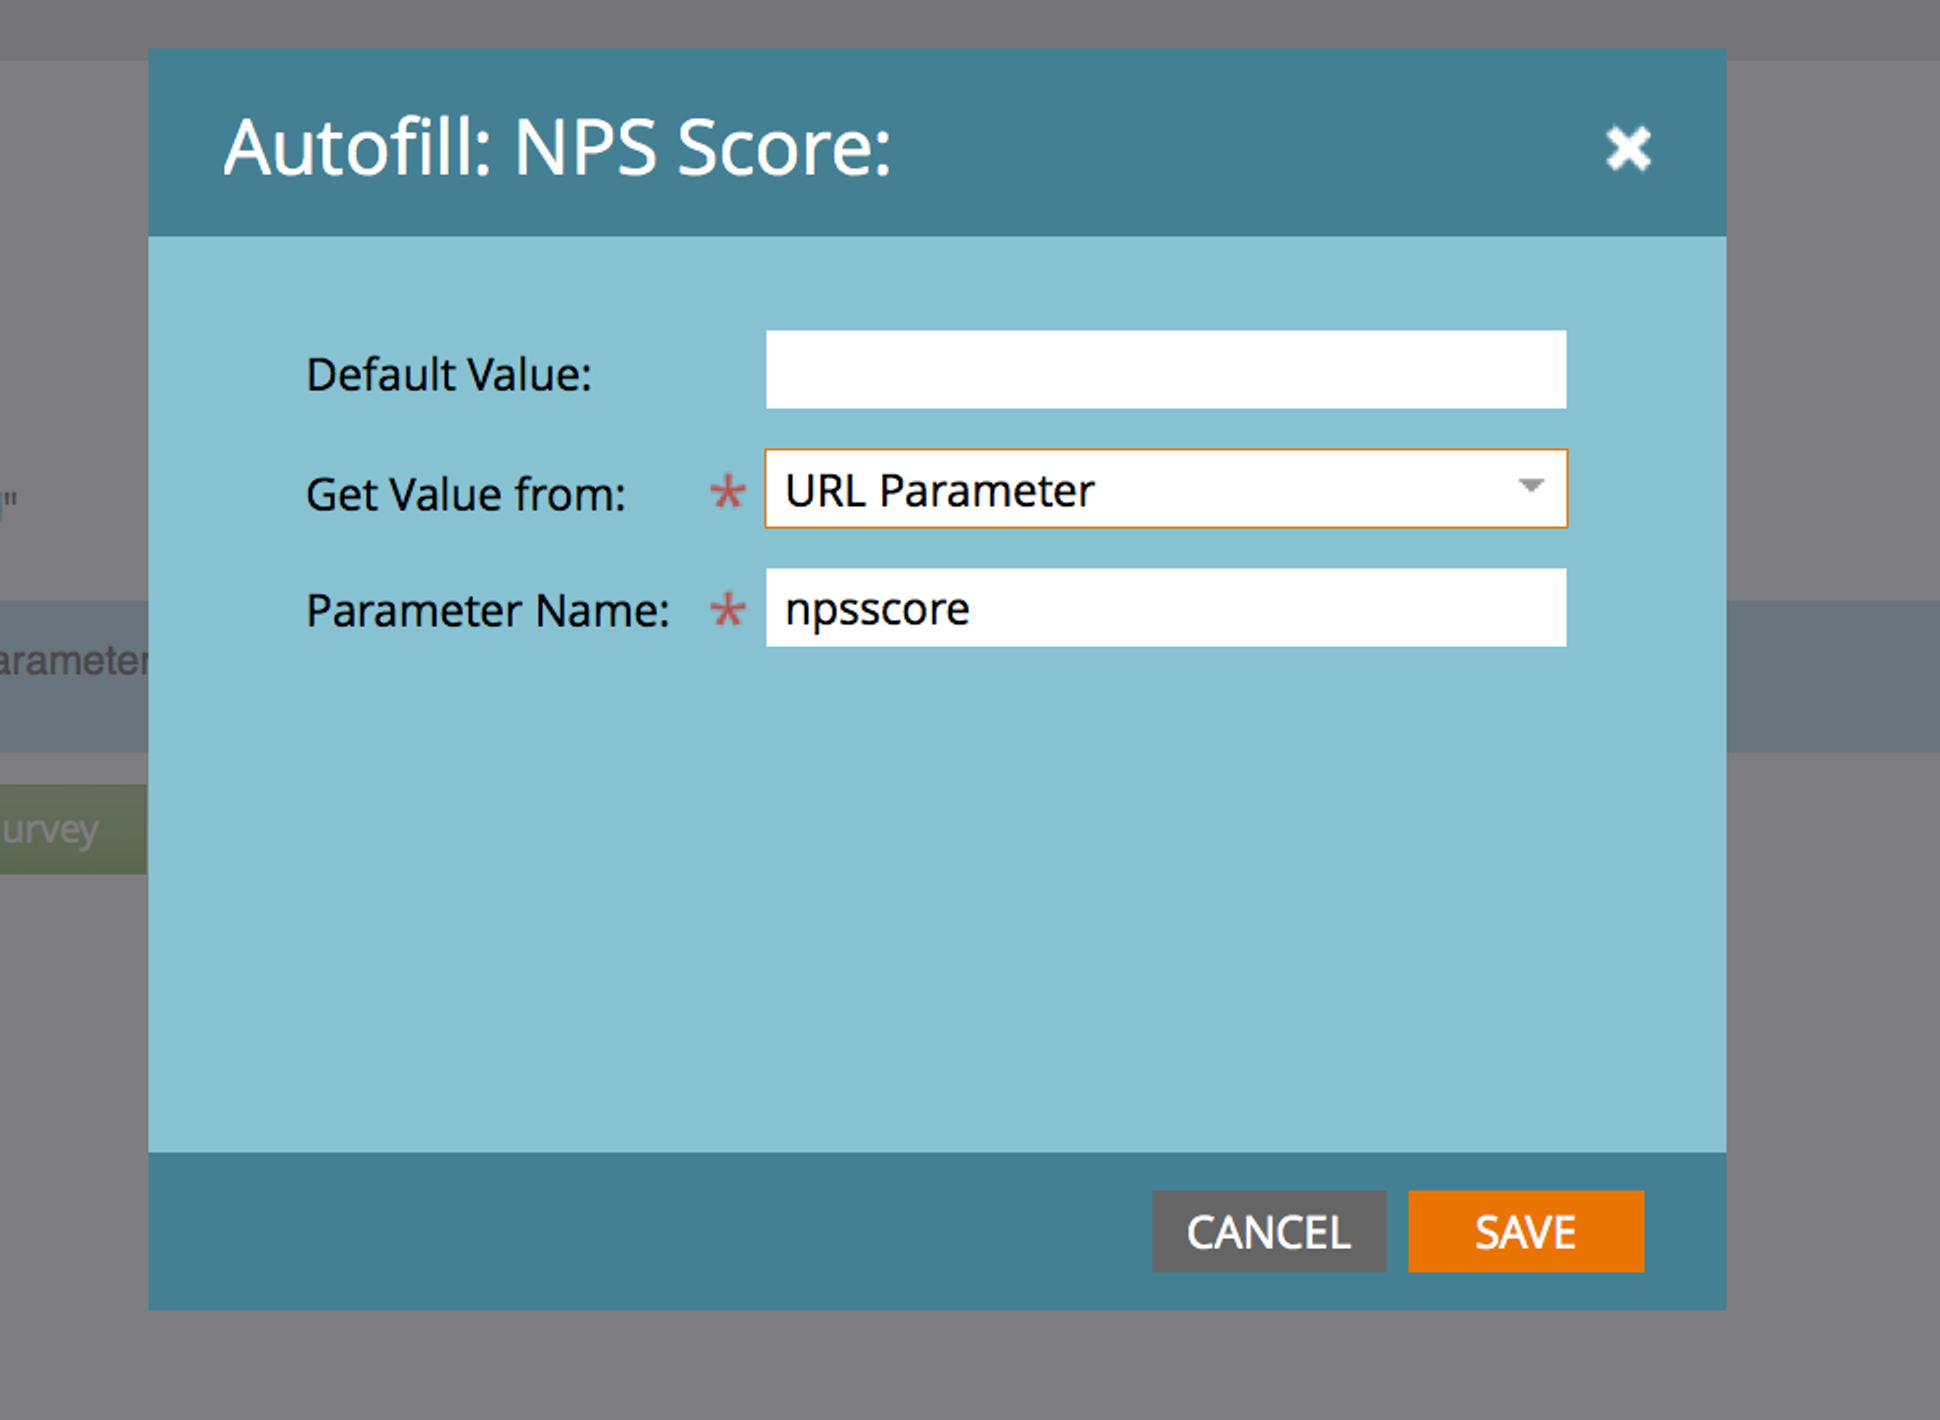The image size is (1940, 1420).
Task: Click the "Parameter Name:" label
Action: [487, 611]
